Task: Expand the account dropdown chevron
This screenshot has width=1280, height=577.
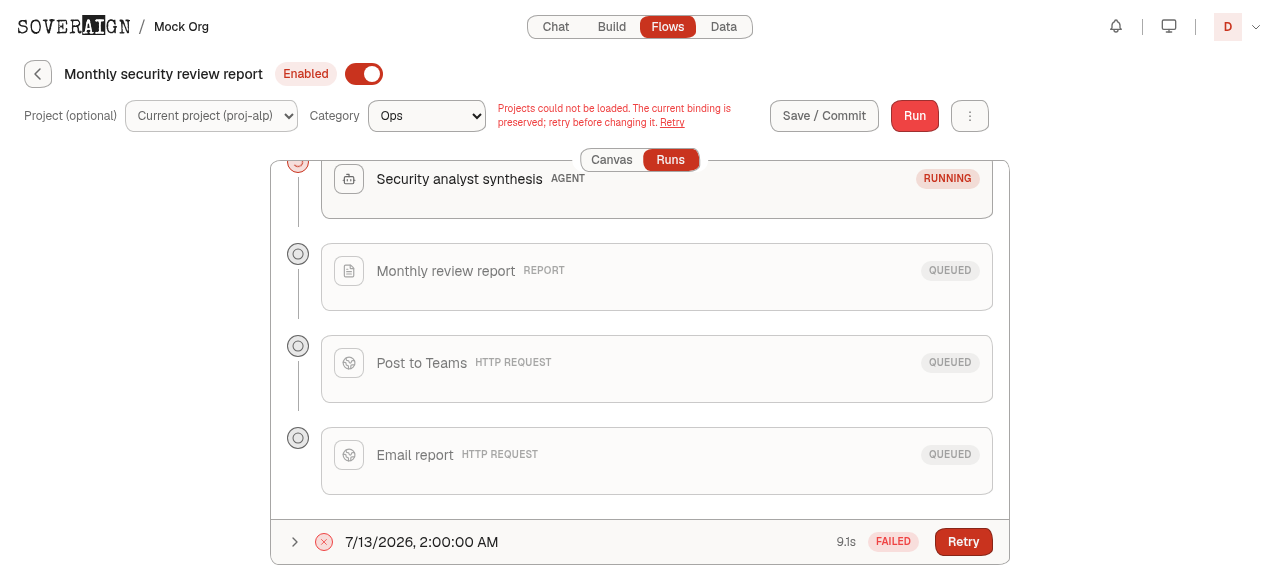Action: point(1256,27)
